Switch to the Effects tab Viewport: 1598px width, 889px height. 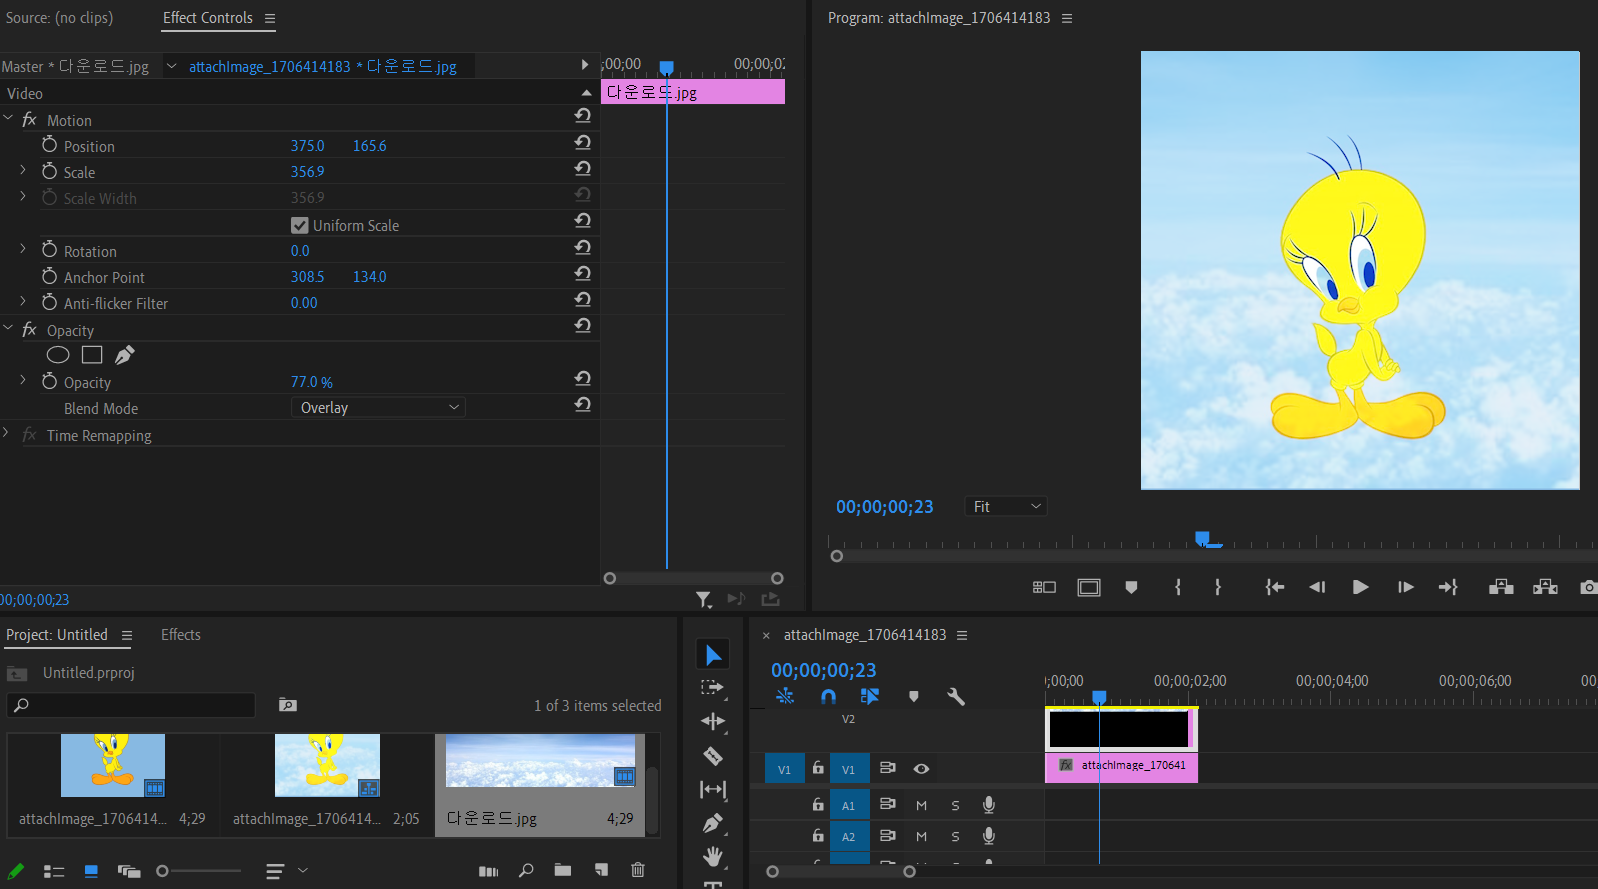point(181,635)
